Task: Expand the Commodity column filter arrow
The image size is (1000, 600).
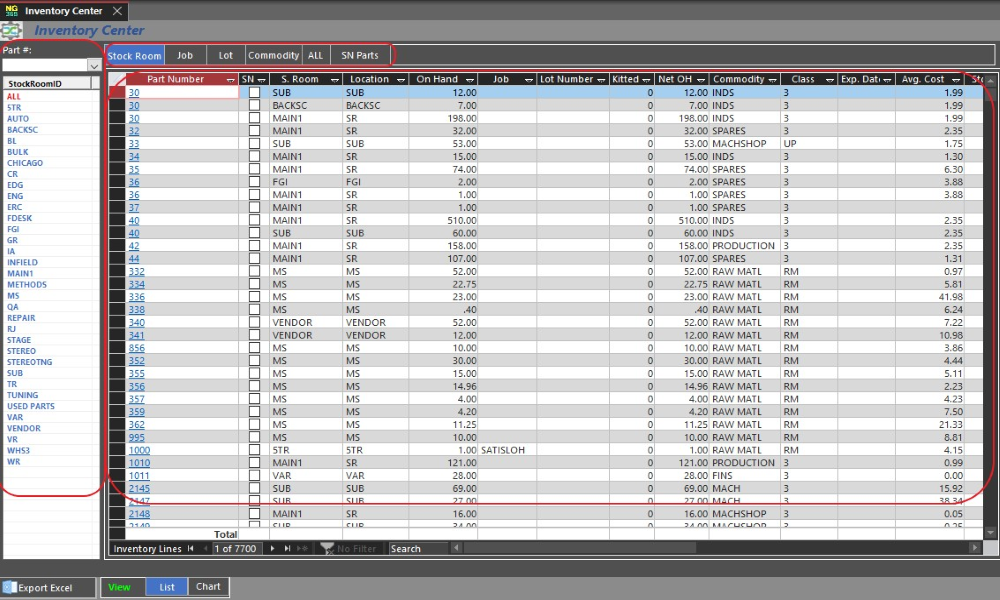Action: [772, 79]
